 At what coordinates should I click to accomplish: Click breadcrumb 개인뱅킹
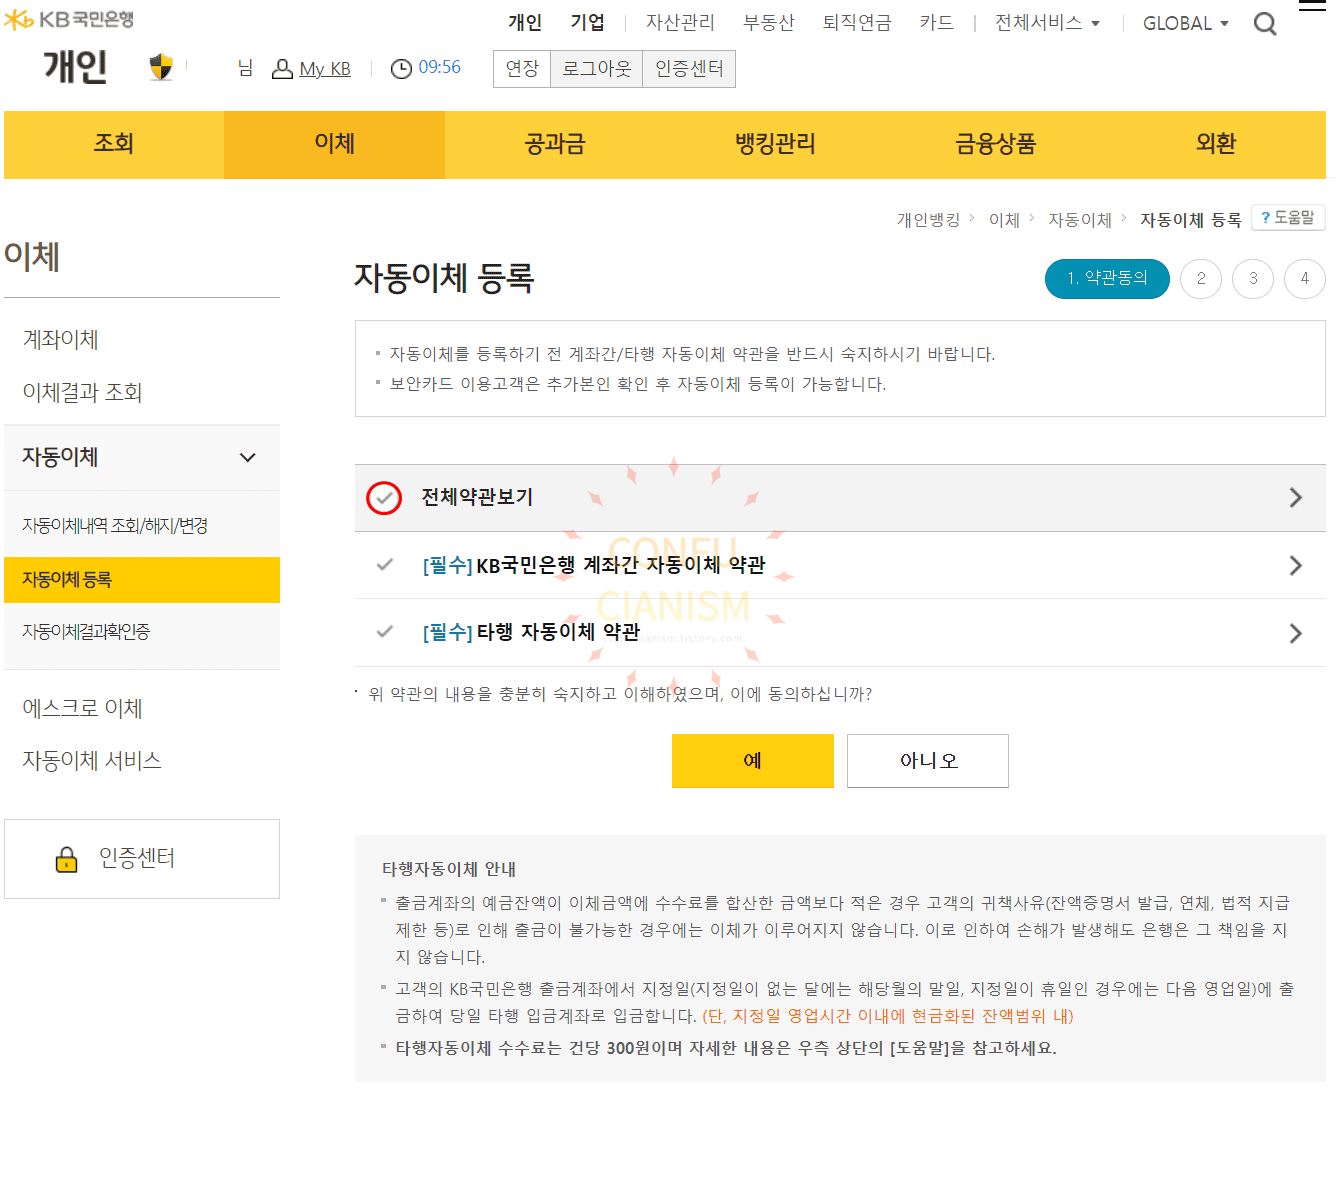tap(928, 220)
